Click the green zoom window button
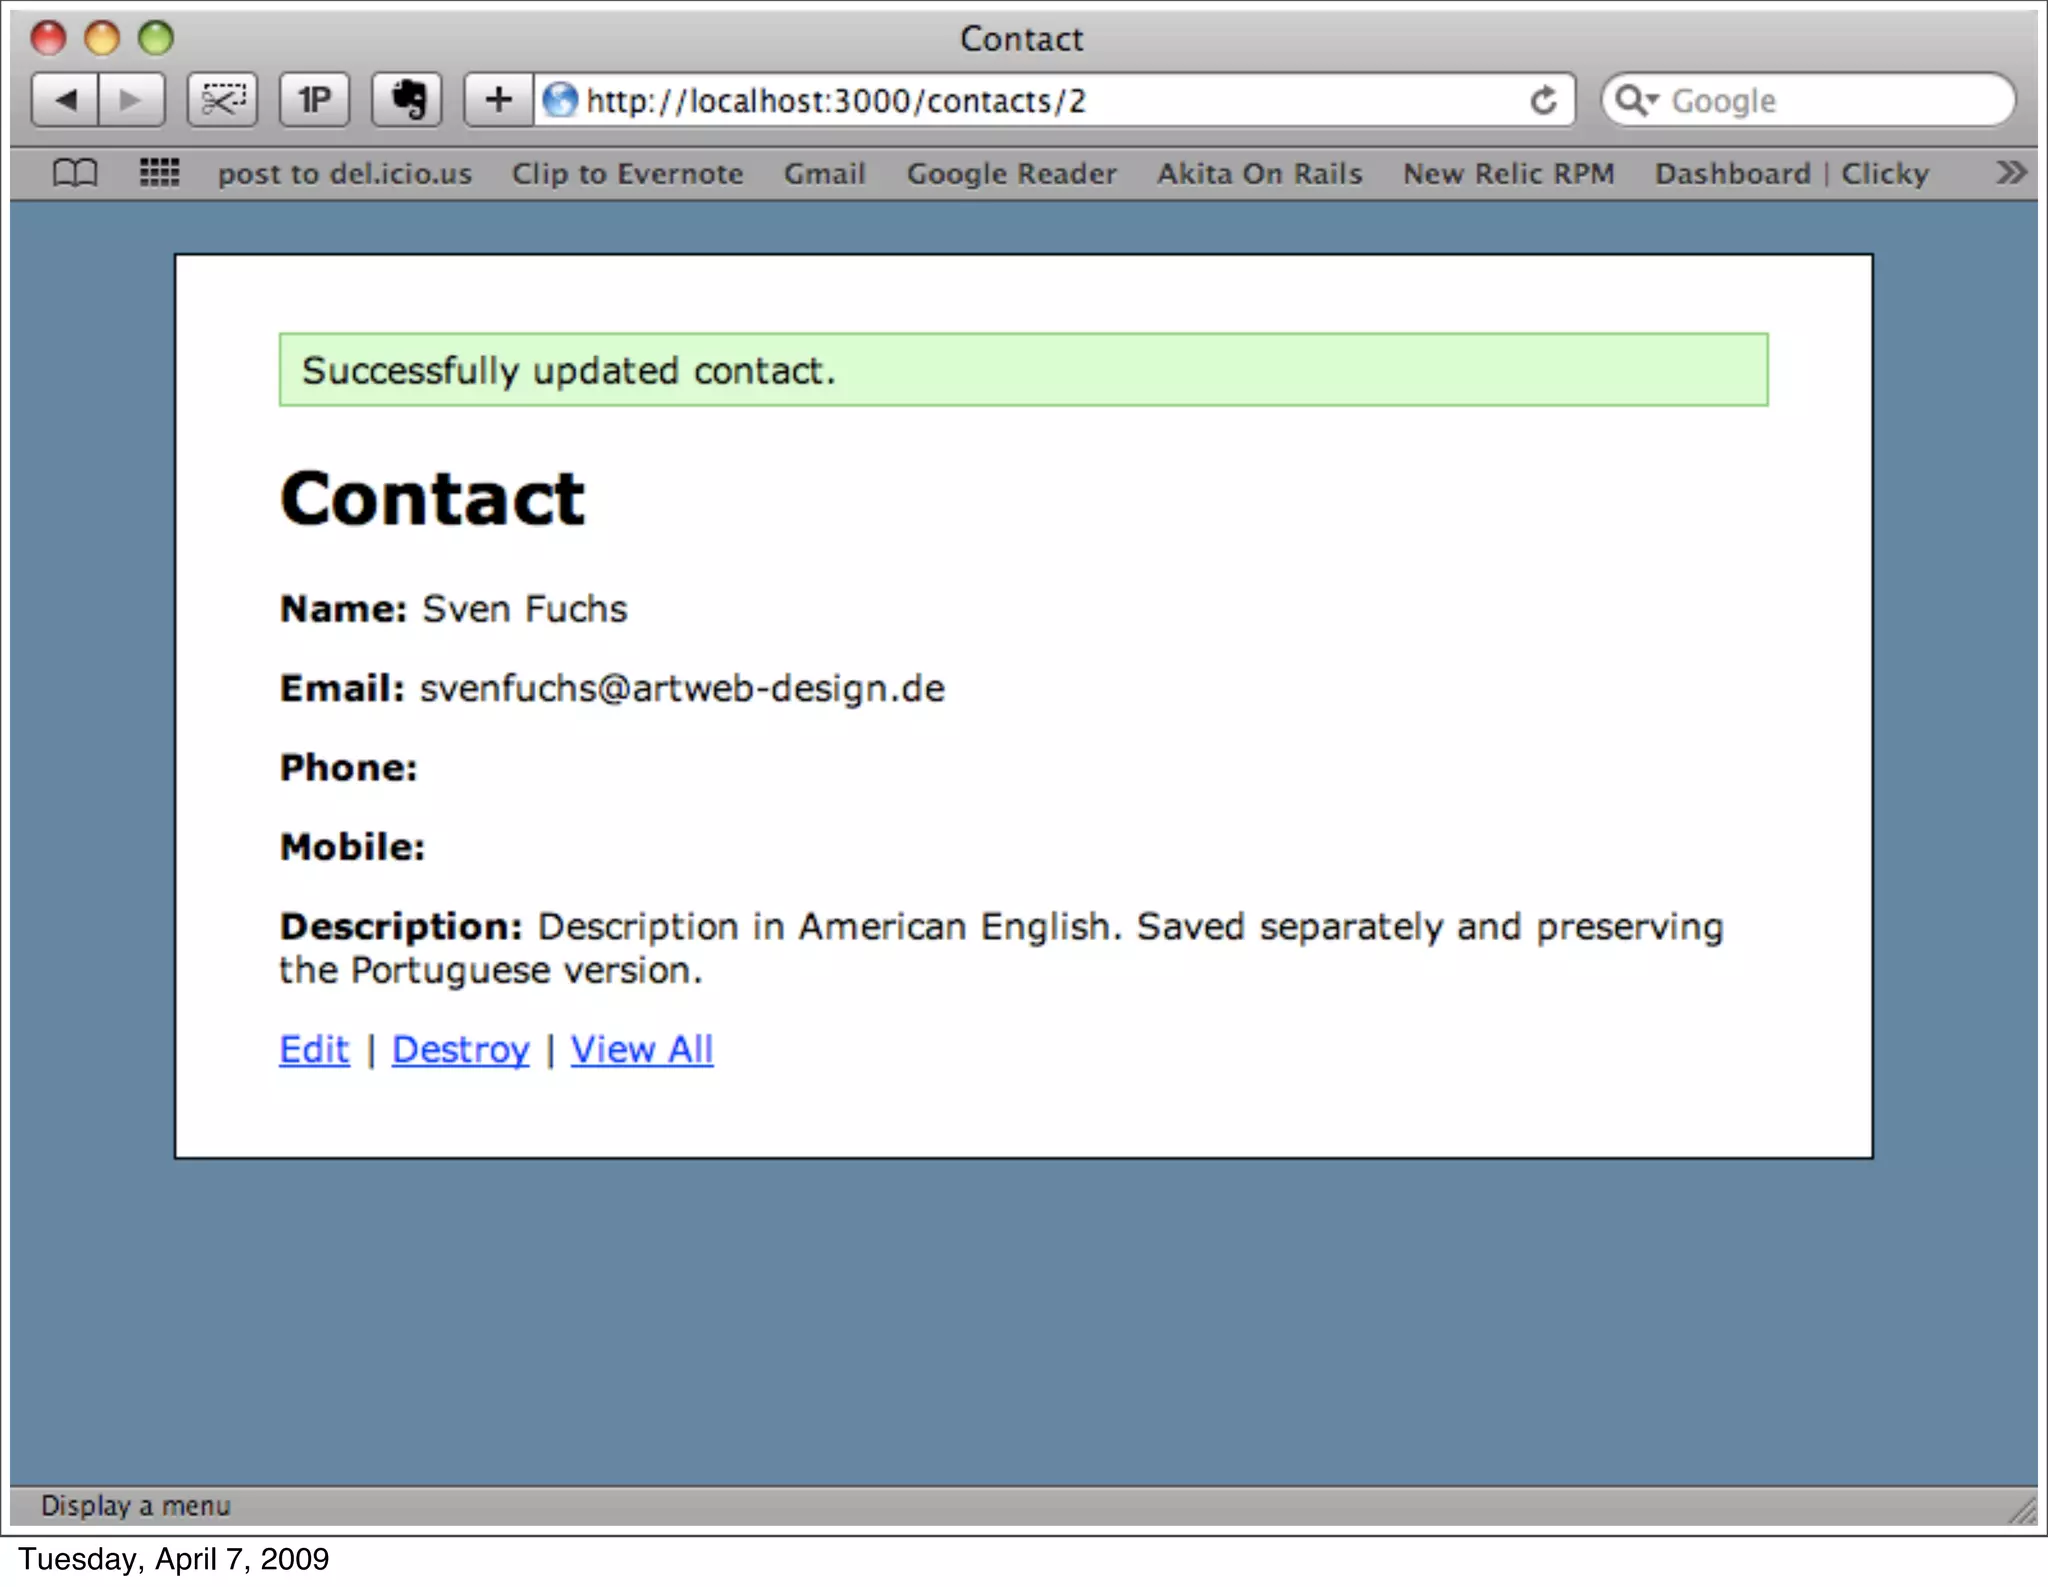The height and width of the screenshot is (1587, 2048). [155, 38]
